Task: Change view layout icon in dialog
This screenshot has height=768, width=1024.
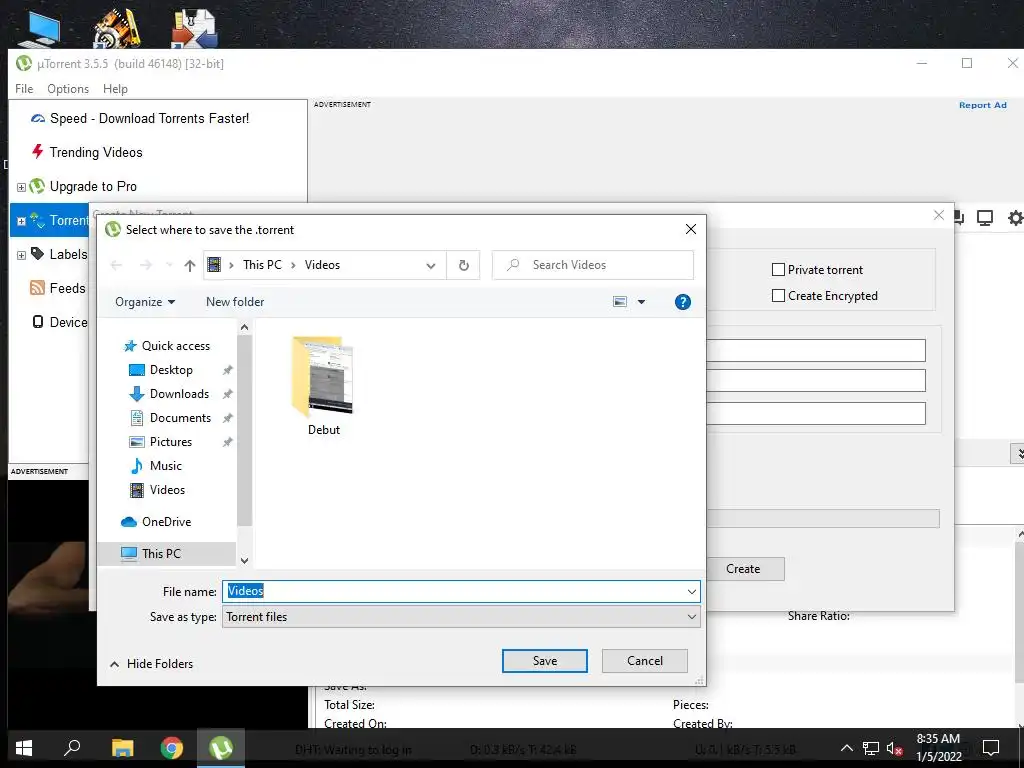Action: [620, 302]
